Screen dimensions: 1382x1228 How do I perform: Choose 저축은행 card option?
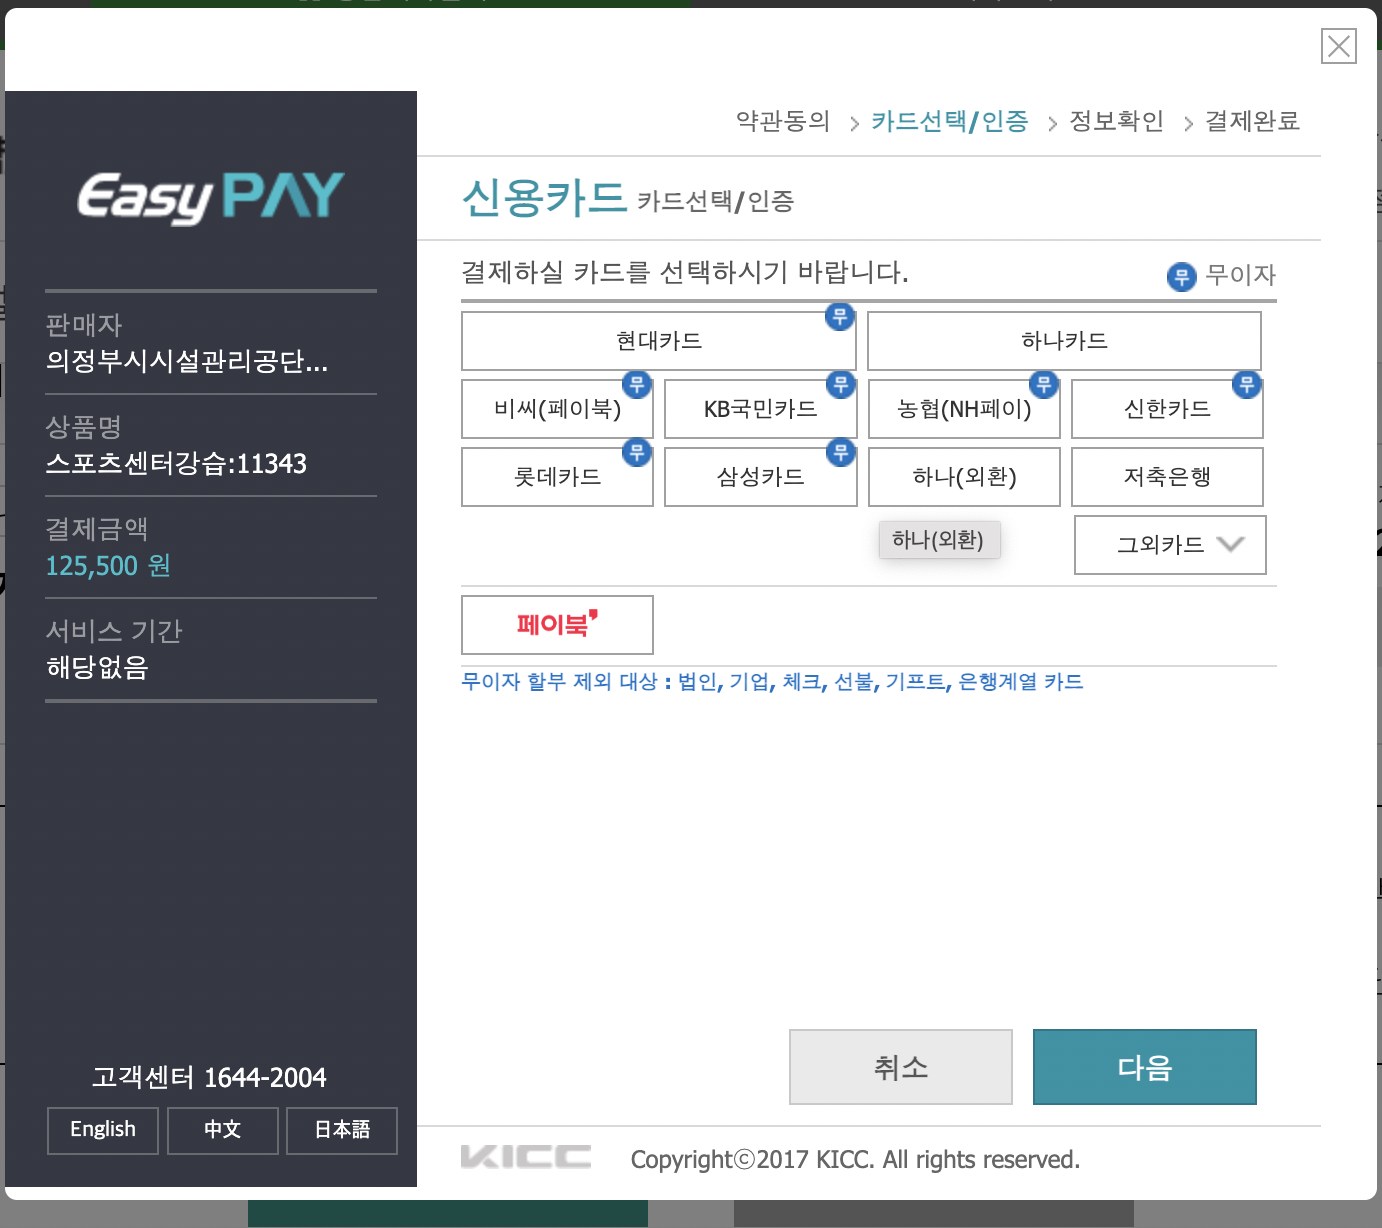(1167, 477)
